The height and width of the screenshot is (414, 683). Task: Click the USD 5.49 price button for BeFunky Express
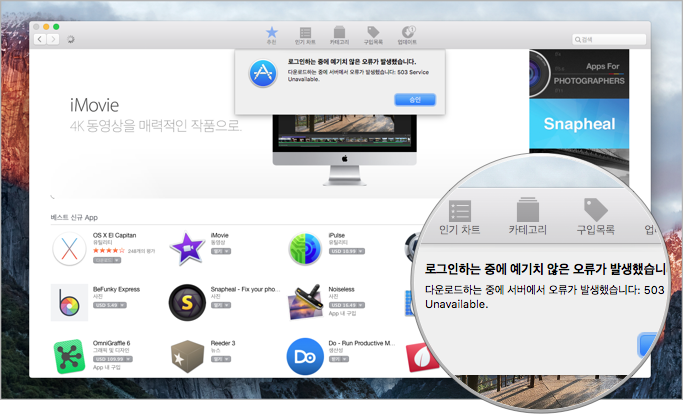click(x=109, y=305)
